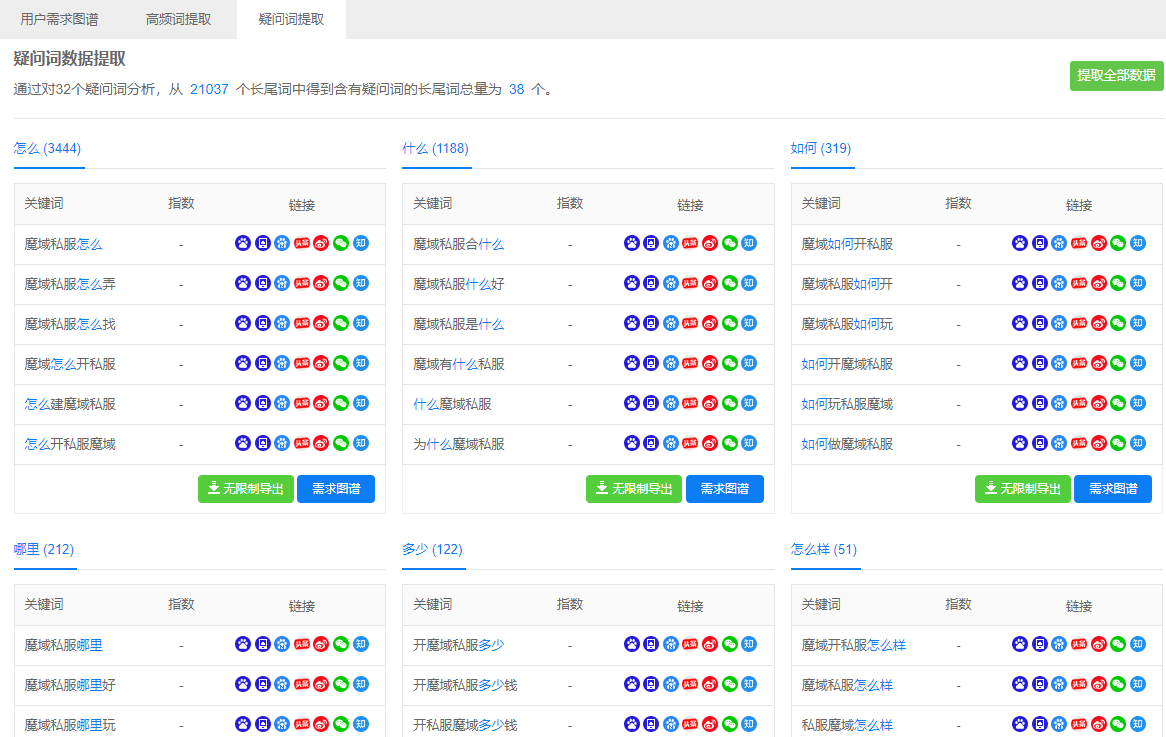Click keyword 魔域有什么私服
This screenshot has height=737, width=1166.
click(459, 364)
